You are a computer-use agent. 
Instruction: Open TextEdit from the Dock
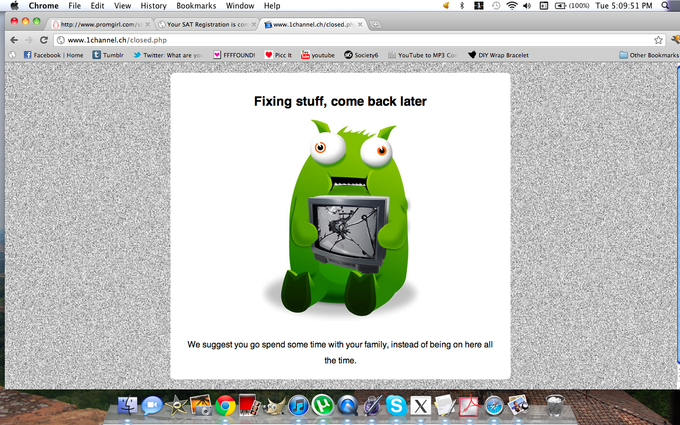(x=444, y=405)
